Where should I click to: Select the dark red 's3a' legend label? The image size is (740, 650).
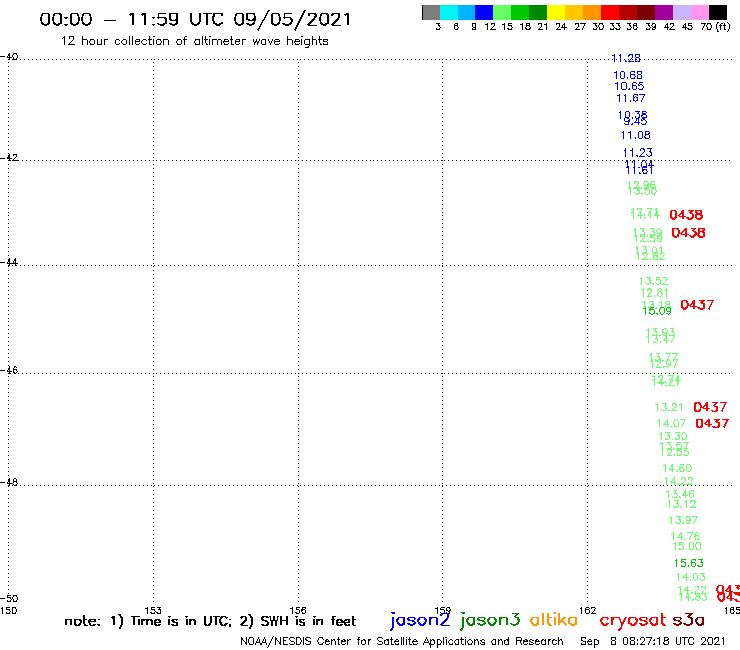(x=688, y=620)
